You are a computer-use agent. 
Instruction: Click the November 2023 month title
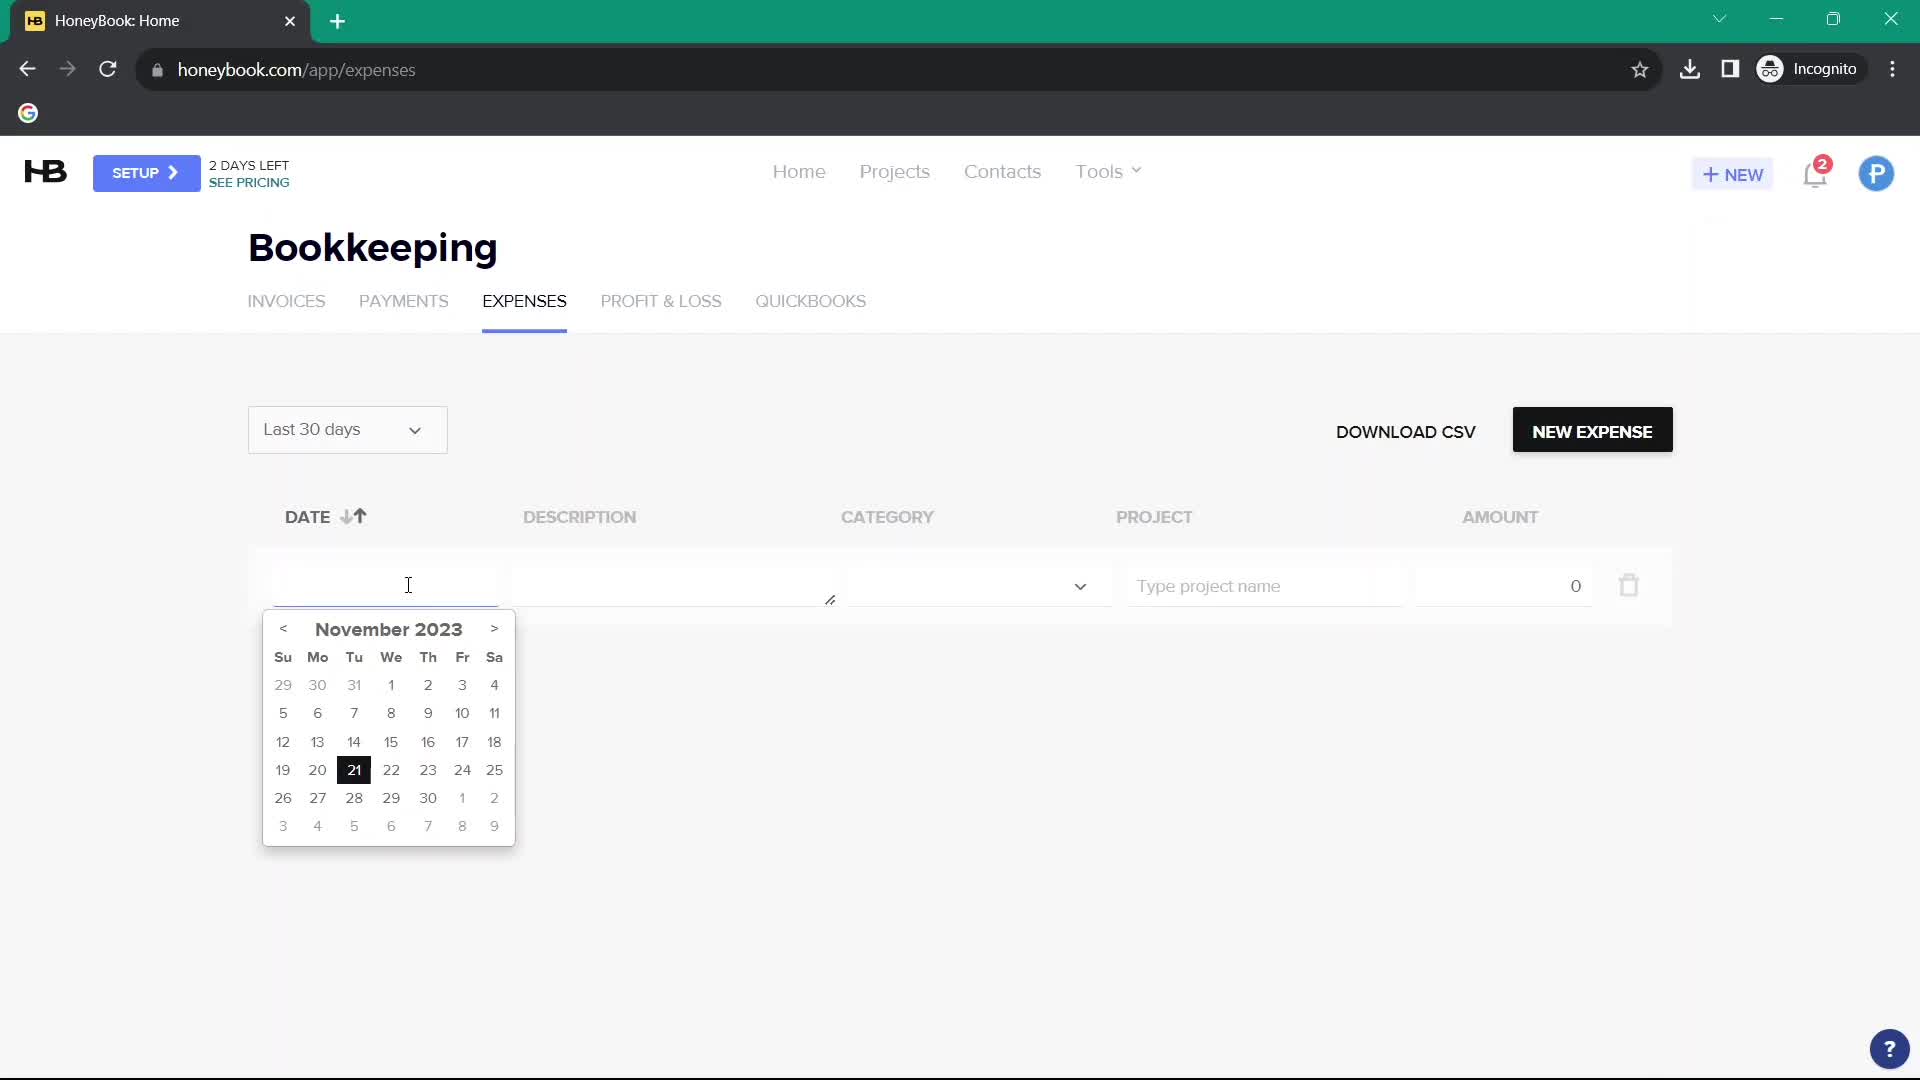click(x=389, y=629)
